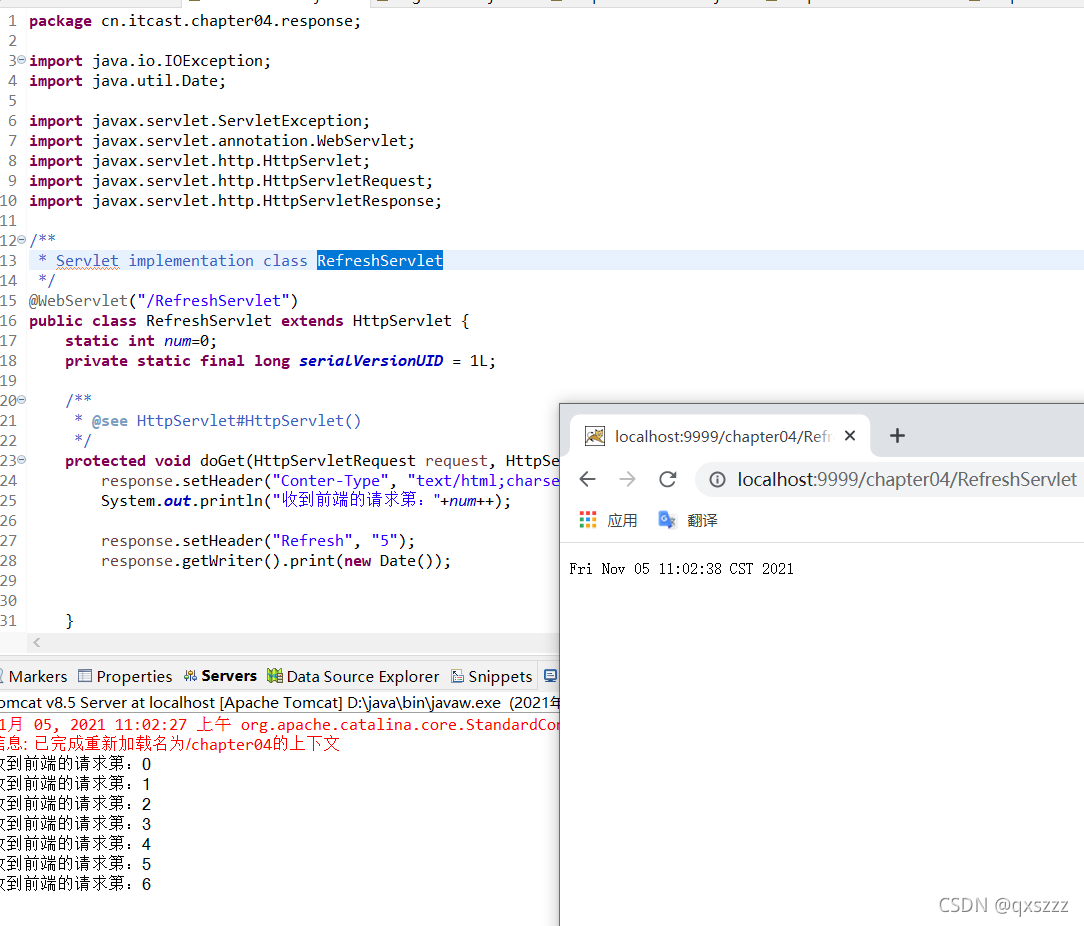Click serialVersionUID on line 18
1084x926 pixels.
[371, 361]
